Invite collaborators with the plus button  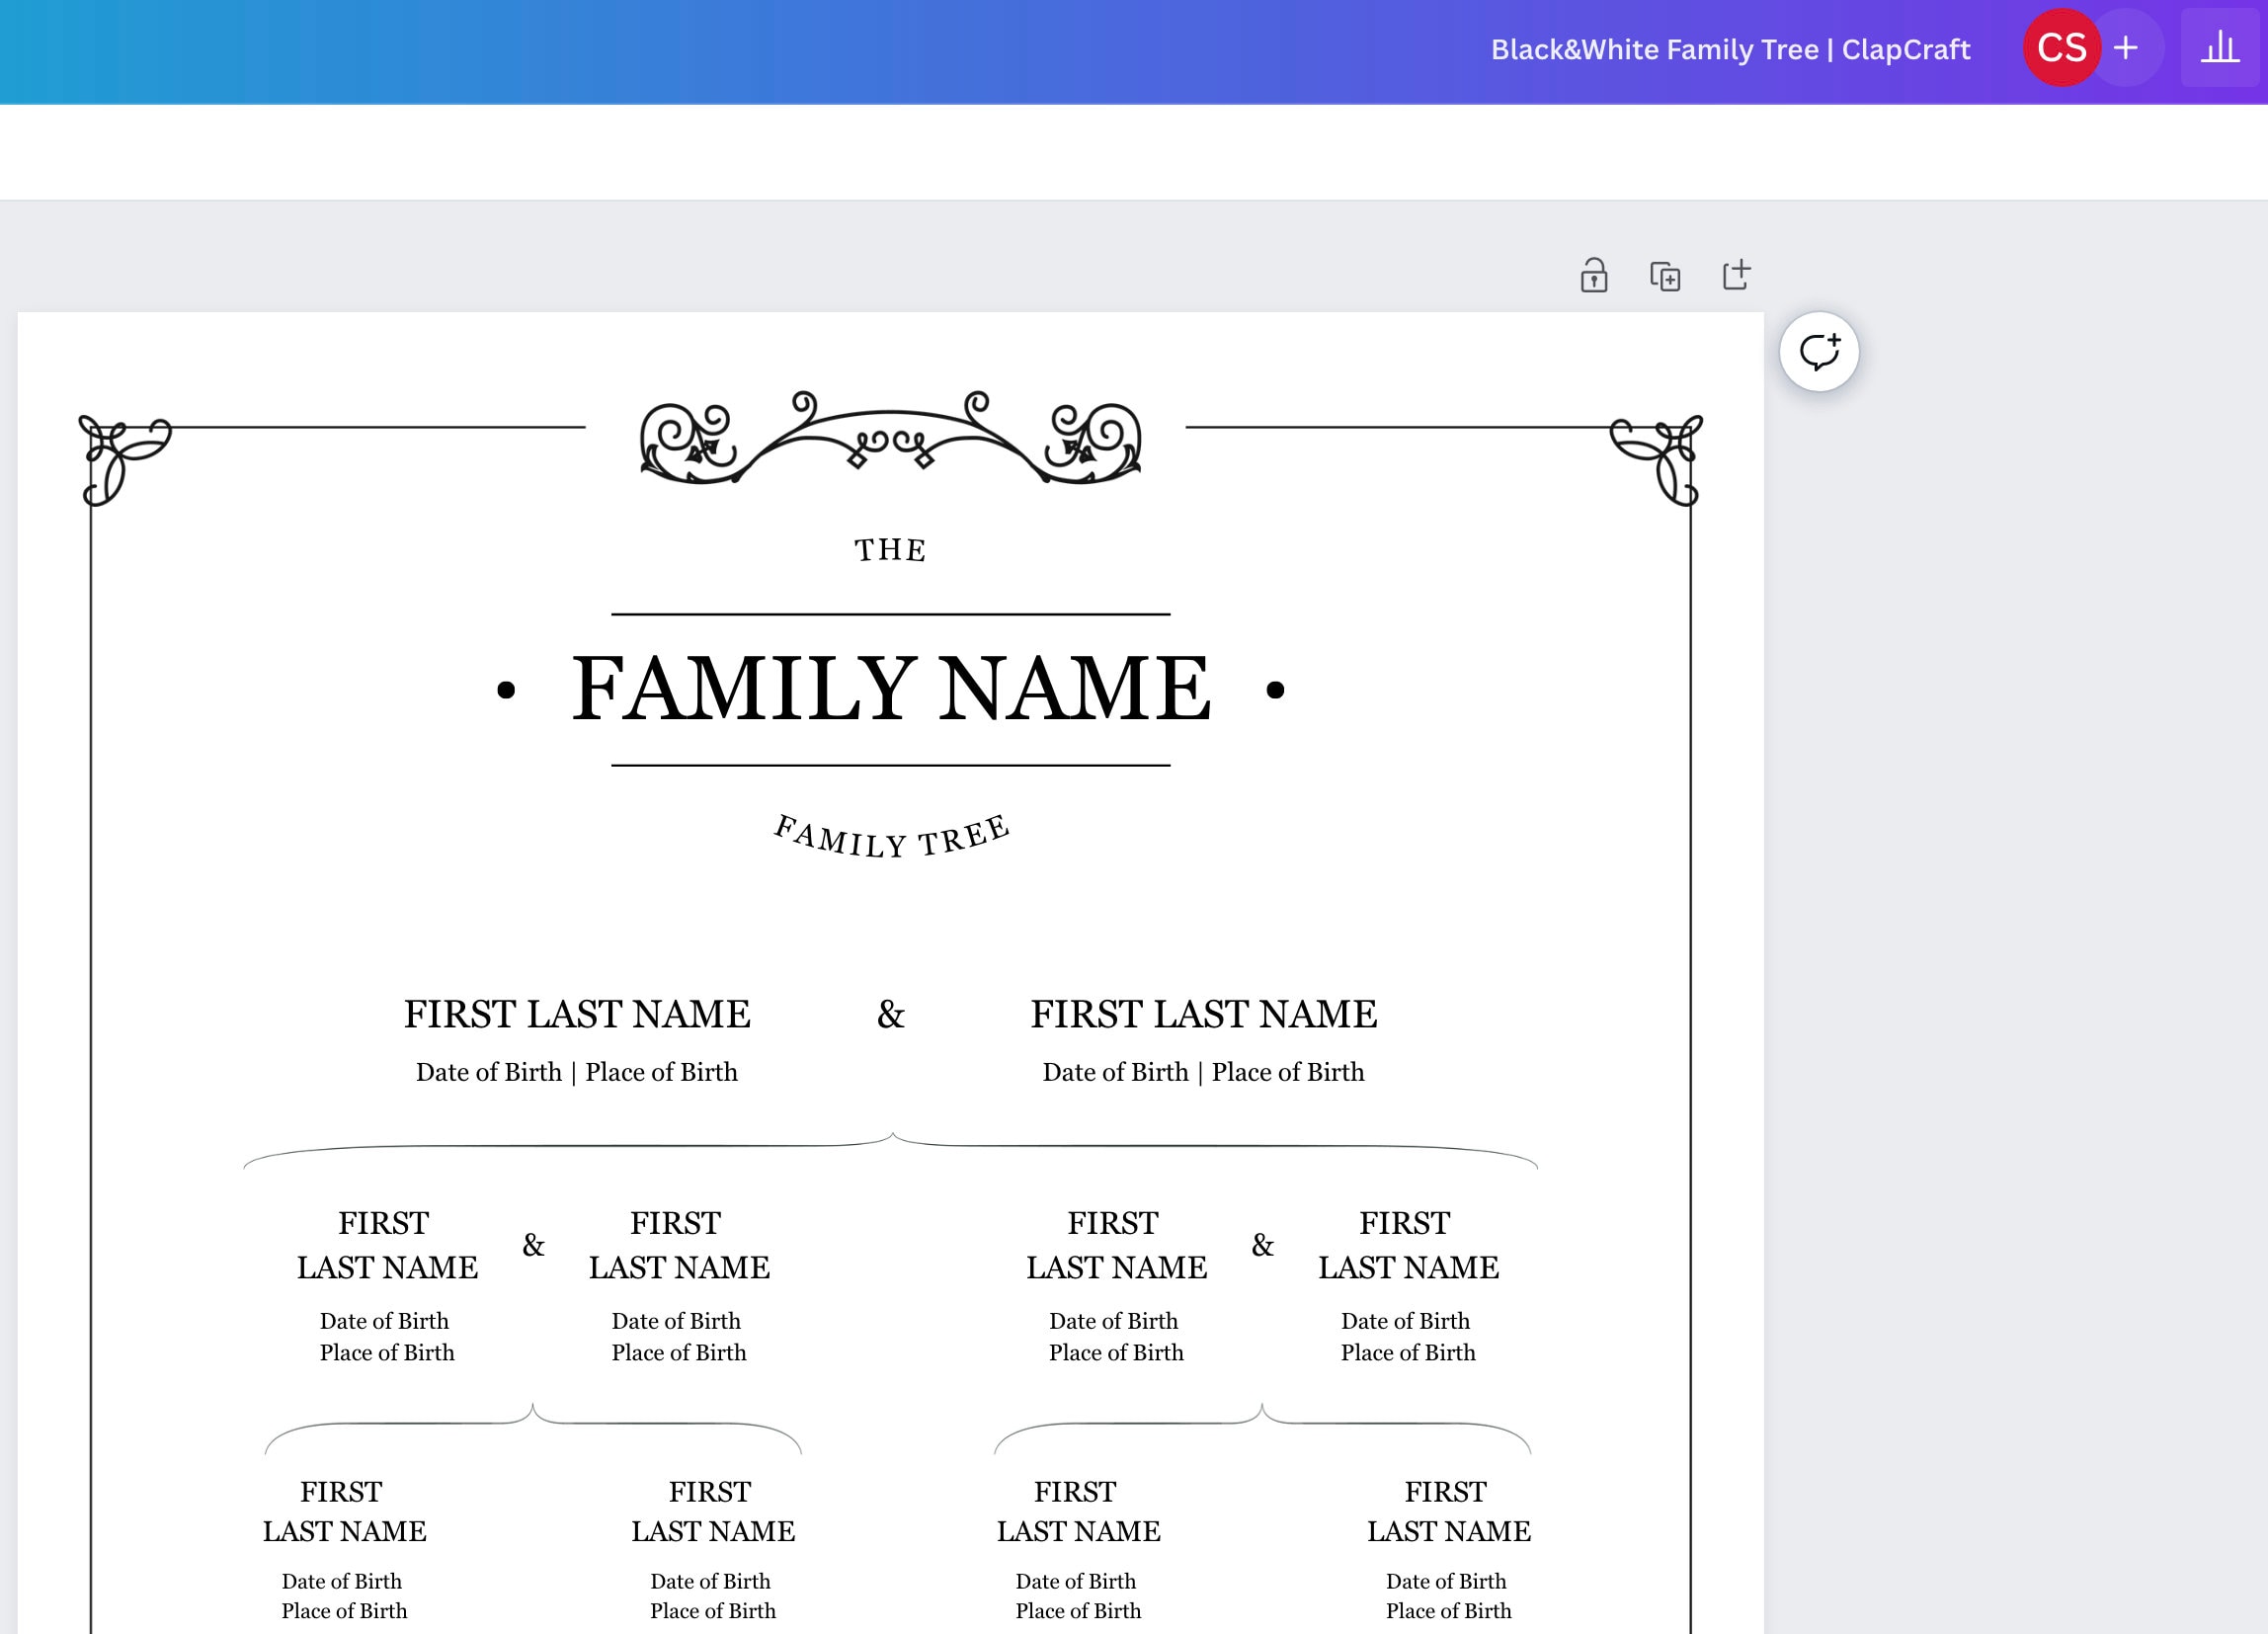tap(2125, 47)
